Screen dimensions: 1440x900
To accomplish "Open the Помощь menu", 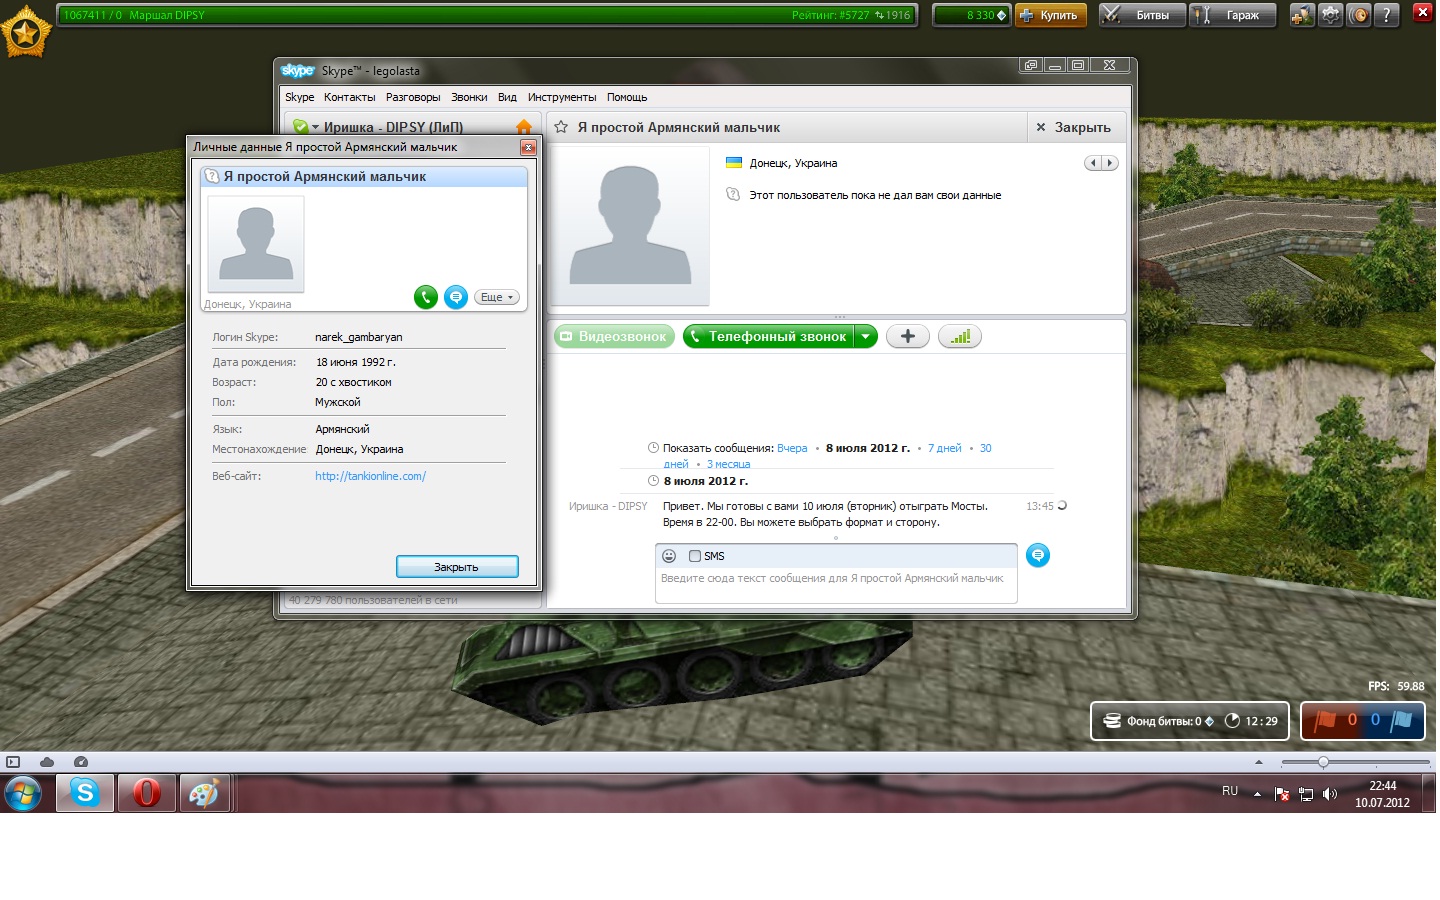I will pyautogui.click(x=627, y=97).
